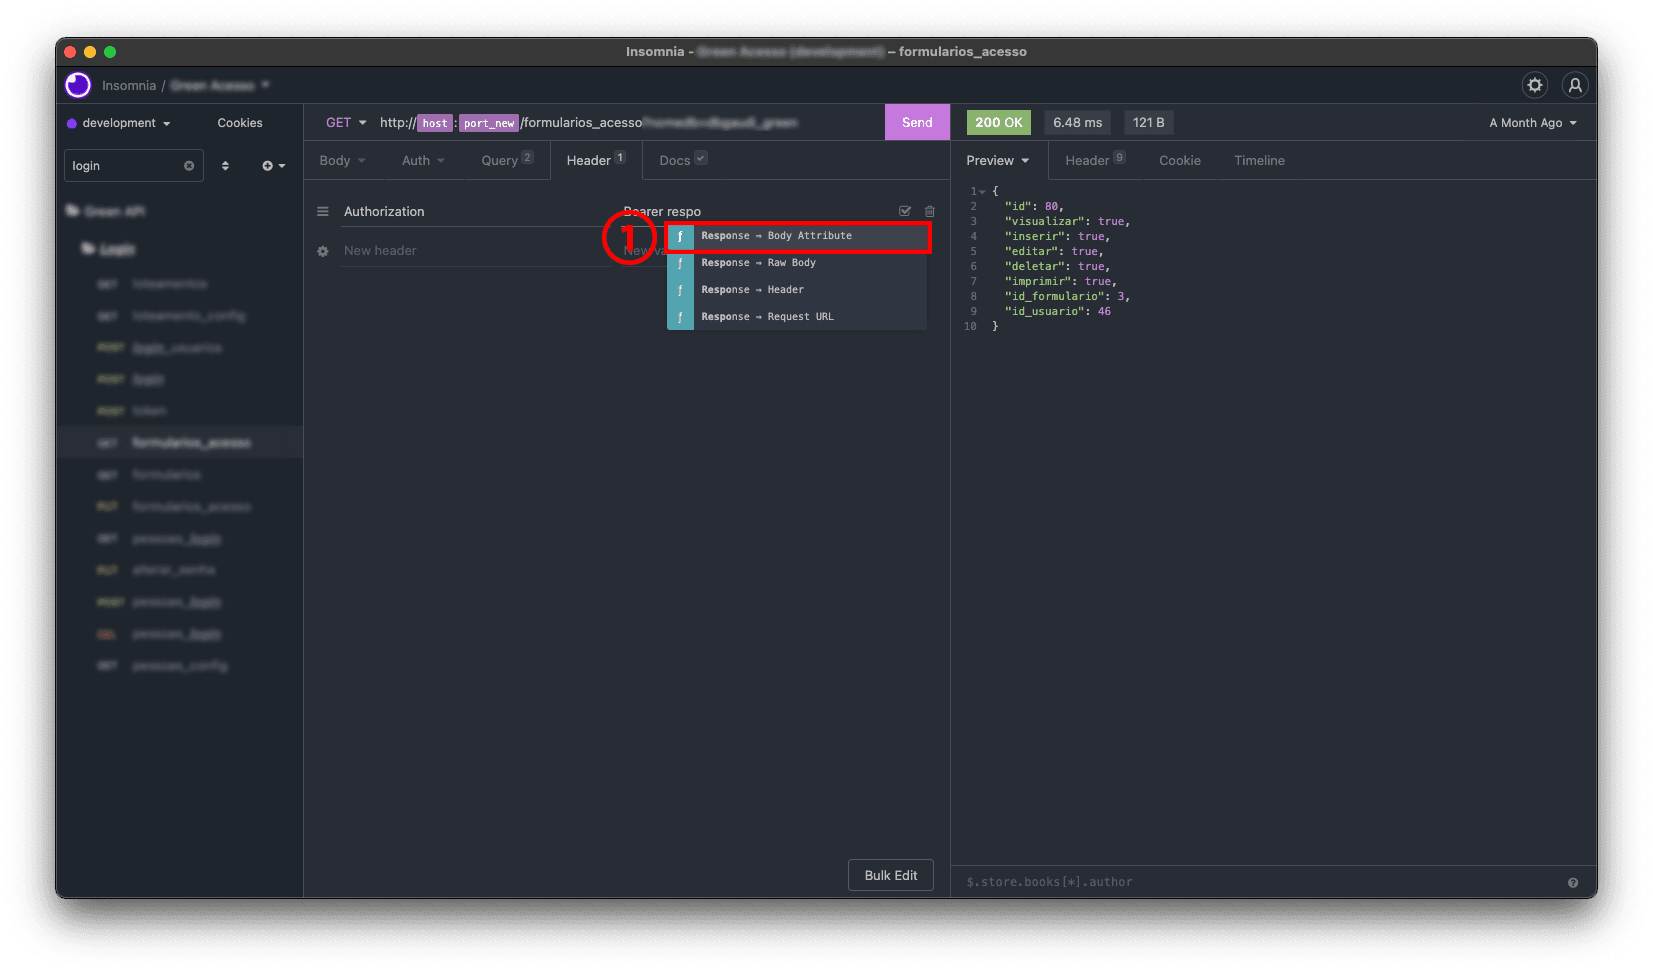Switch to the Timeline response tab
Screen dimensions: 1653x972
1258,160
